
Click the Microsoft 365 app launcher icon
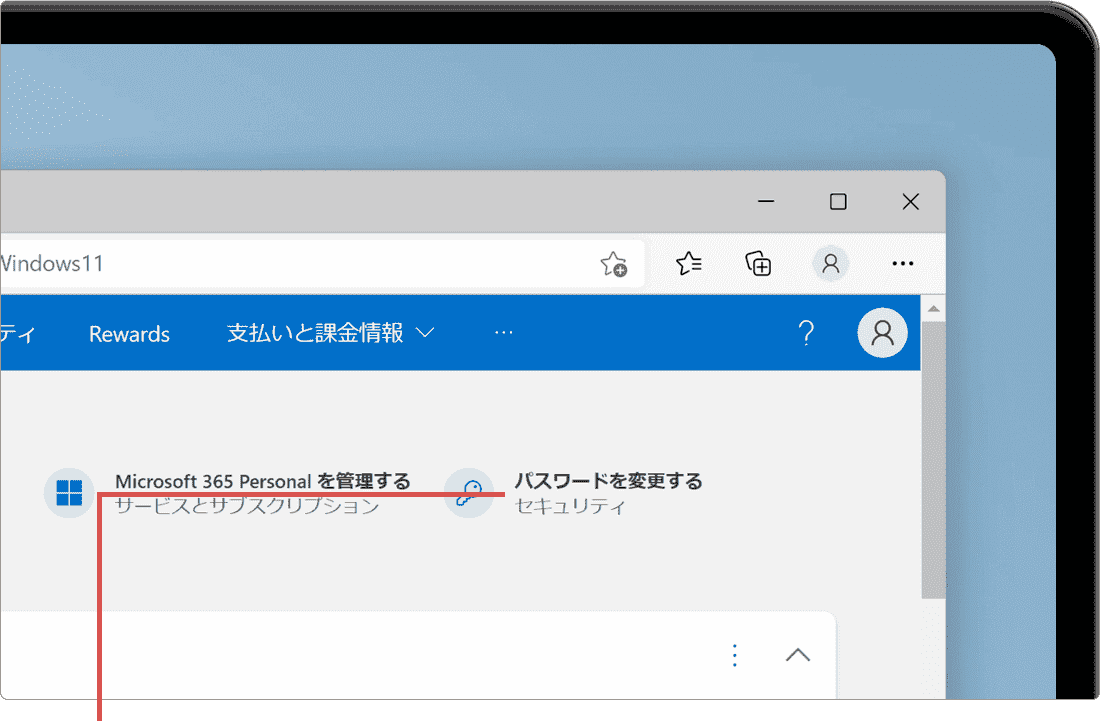pyautogui.click(x=68, y=492)
